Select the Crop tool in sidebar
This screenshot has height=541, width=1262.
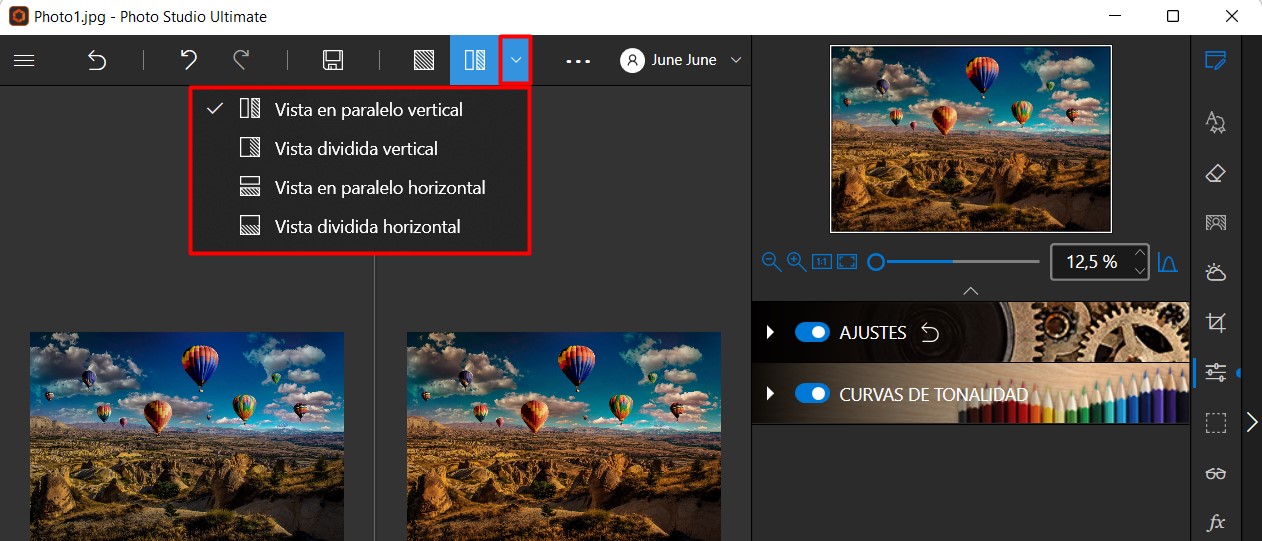tap(1216, 323)
